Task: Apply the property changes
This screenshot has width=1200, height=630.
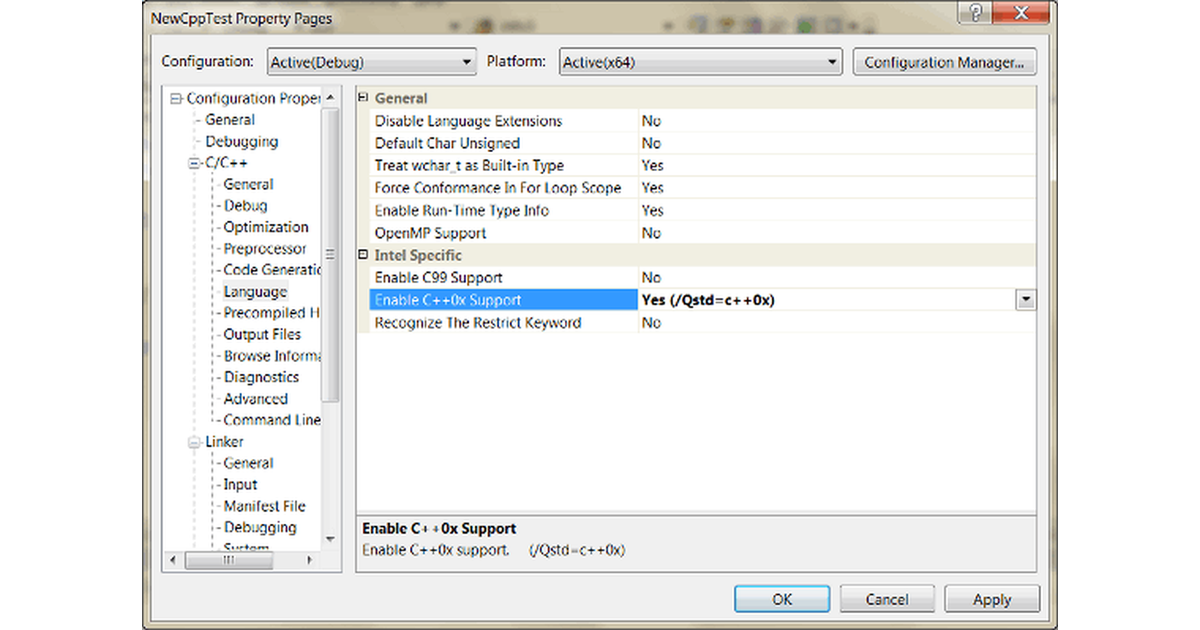Action: pyautogui.click(x=991, y=599)
